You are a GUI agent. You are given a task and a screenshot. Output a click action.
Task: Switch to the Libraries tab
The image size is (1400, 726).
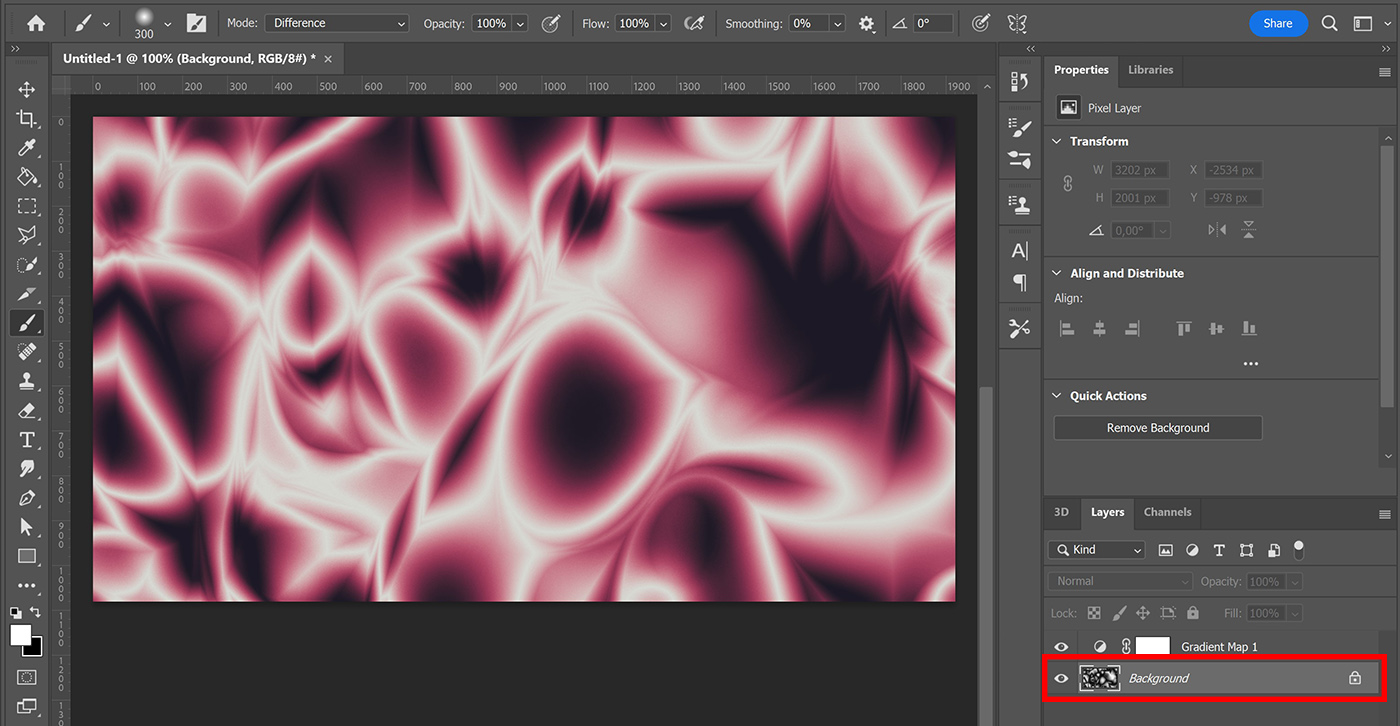pyautogui.click(x=1150, y=70)
